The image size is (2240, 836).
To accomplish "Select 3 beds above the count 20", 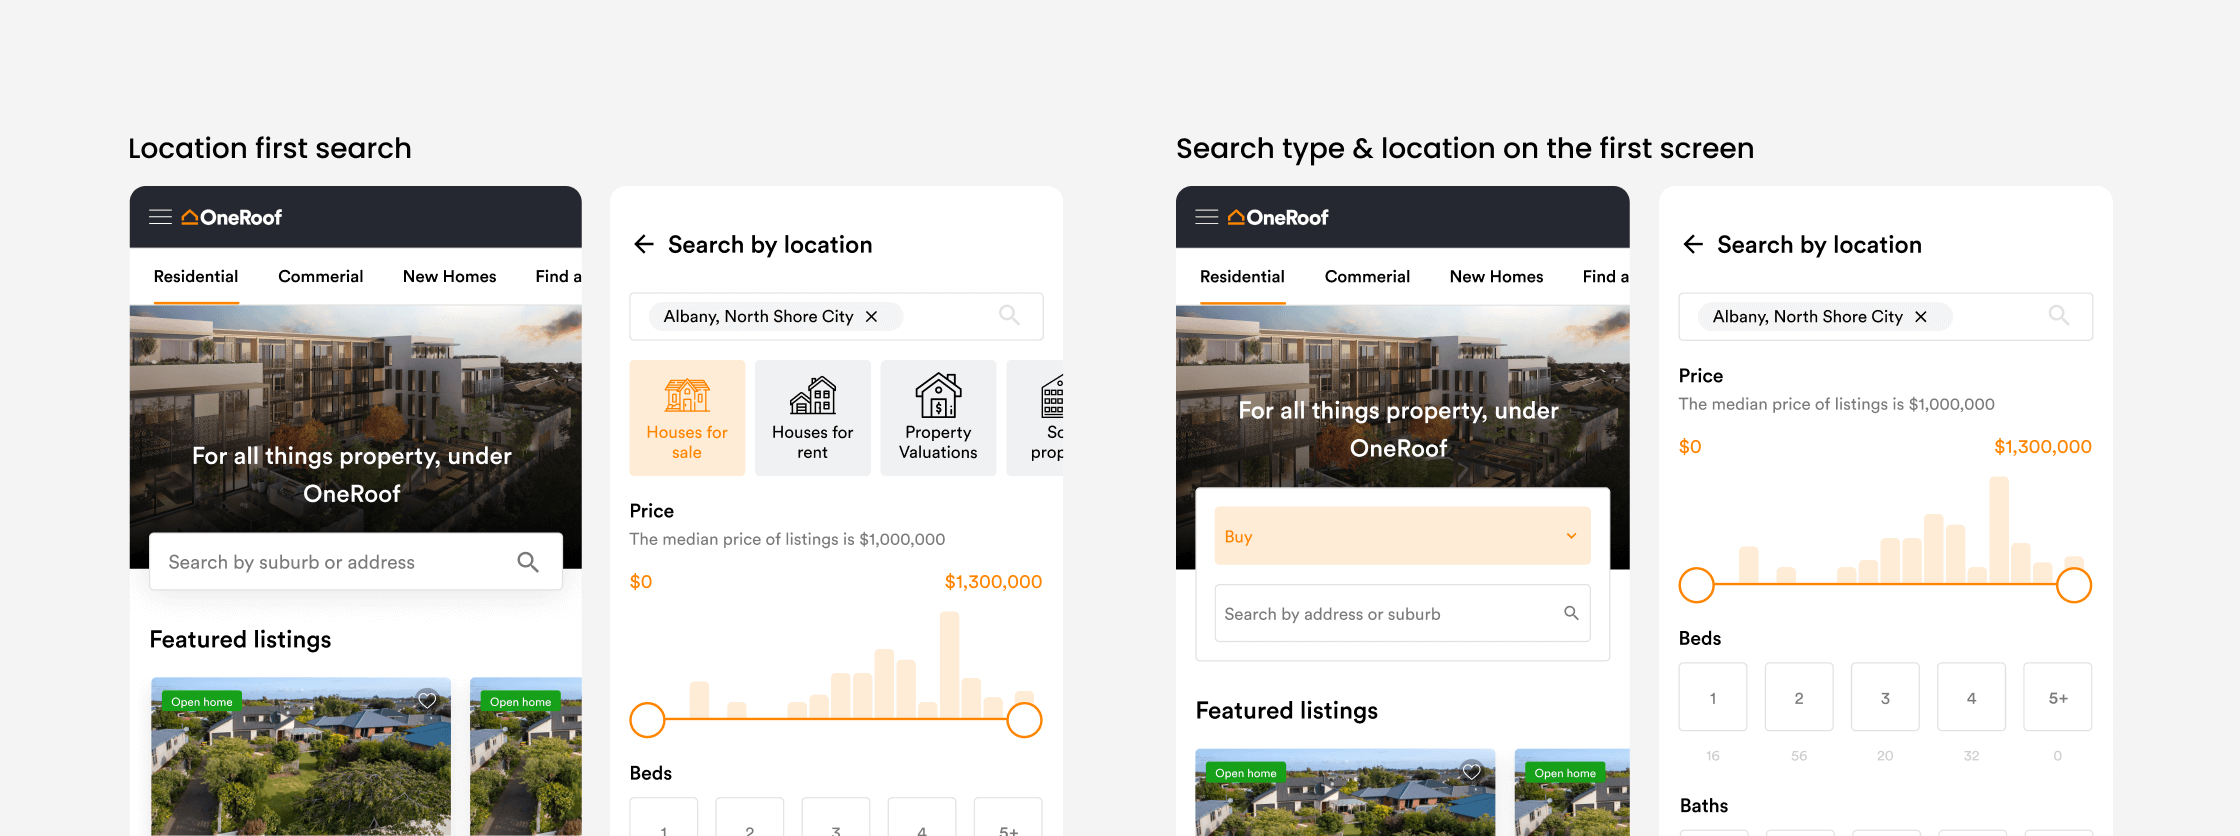I will pos(1885,697).
